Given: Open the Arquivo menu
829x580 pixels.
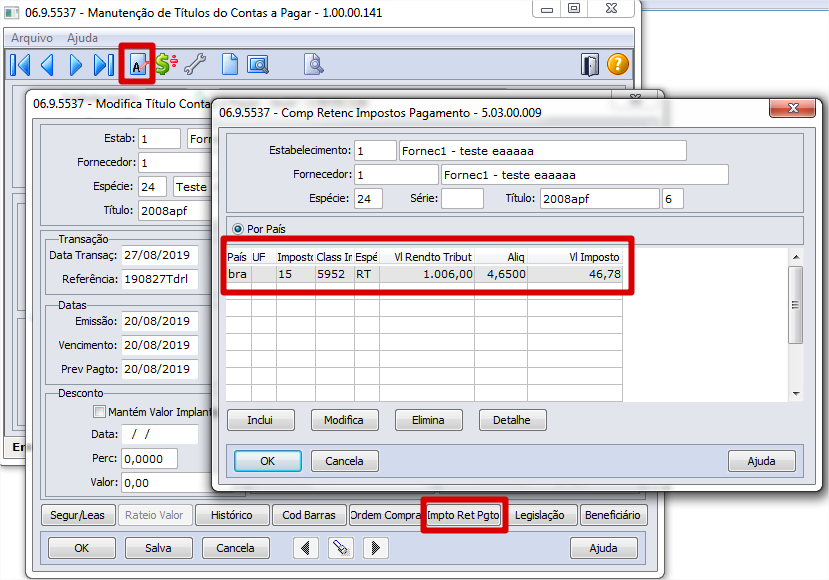Looking at the screenshot, I should click(x=32, y=38).
